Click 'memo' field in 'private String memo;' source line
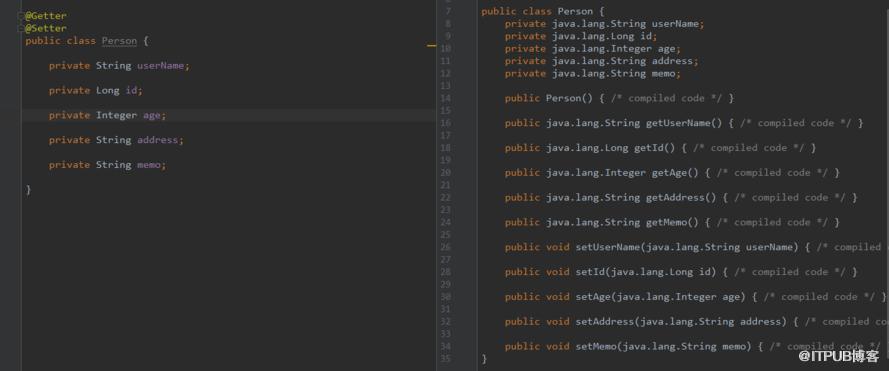 149,165
